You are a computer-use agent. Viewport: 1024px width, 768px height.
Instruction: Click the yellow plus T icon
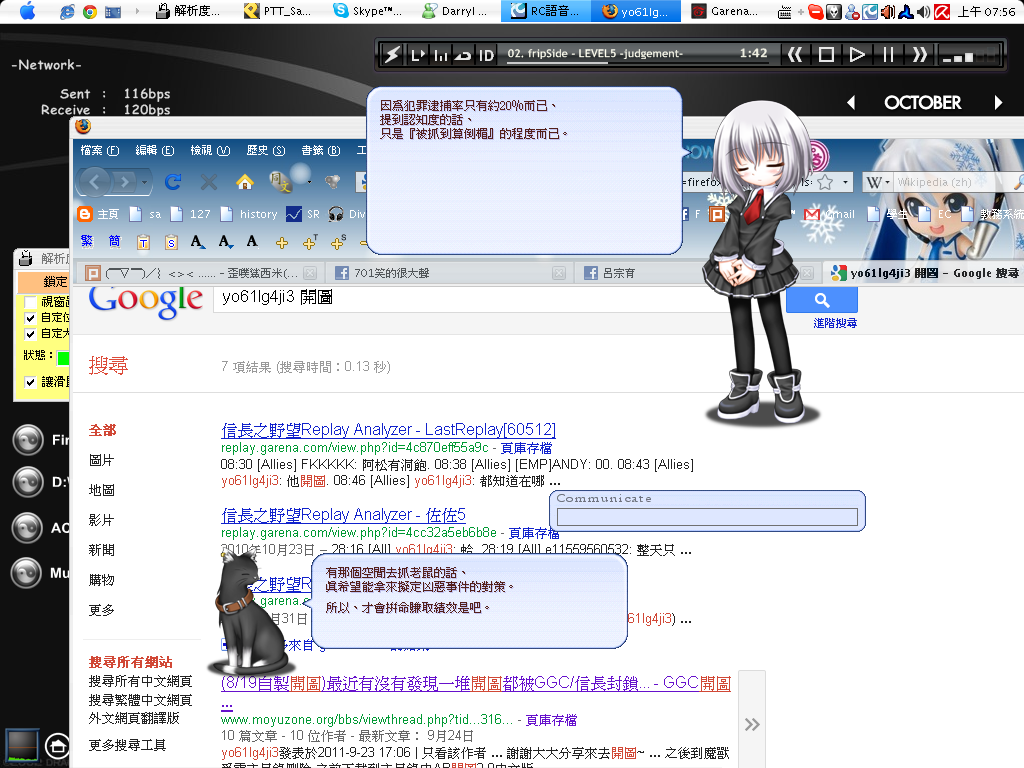[310, 242]
